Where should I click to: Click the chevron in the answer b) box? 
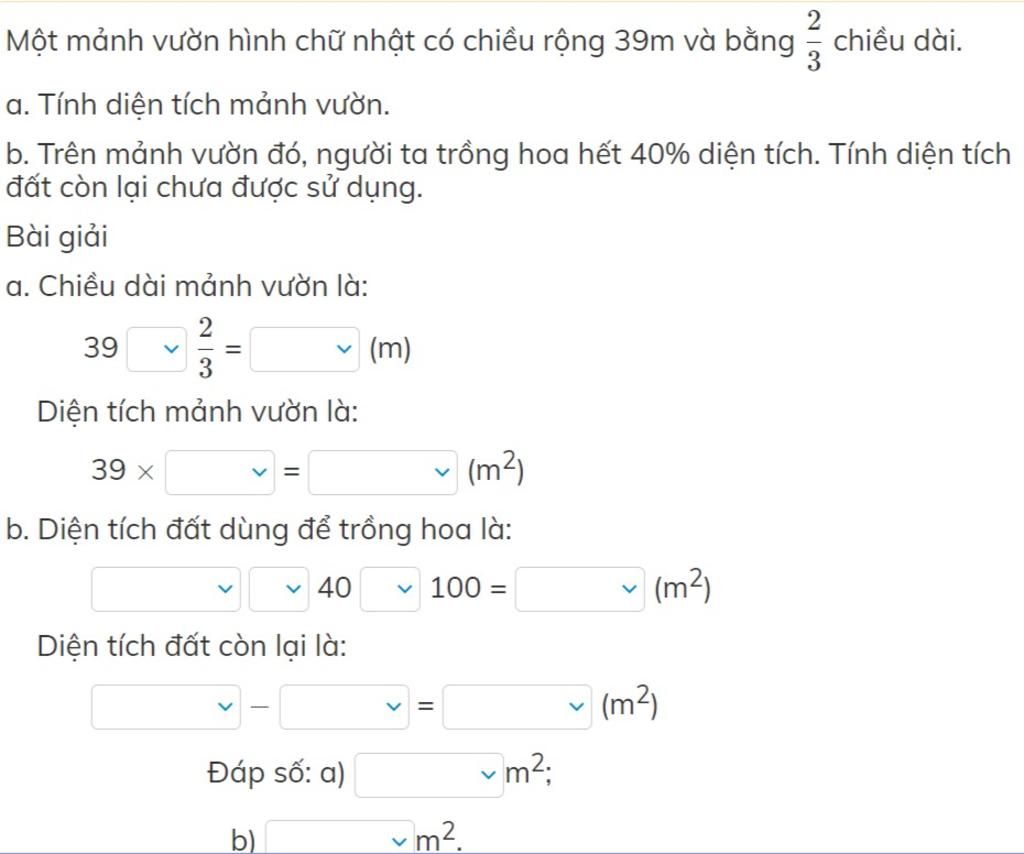point(398,842)
